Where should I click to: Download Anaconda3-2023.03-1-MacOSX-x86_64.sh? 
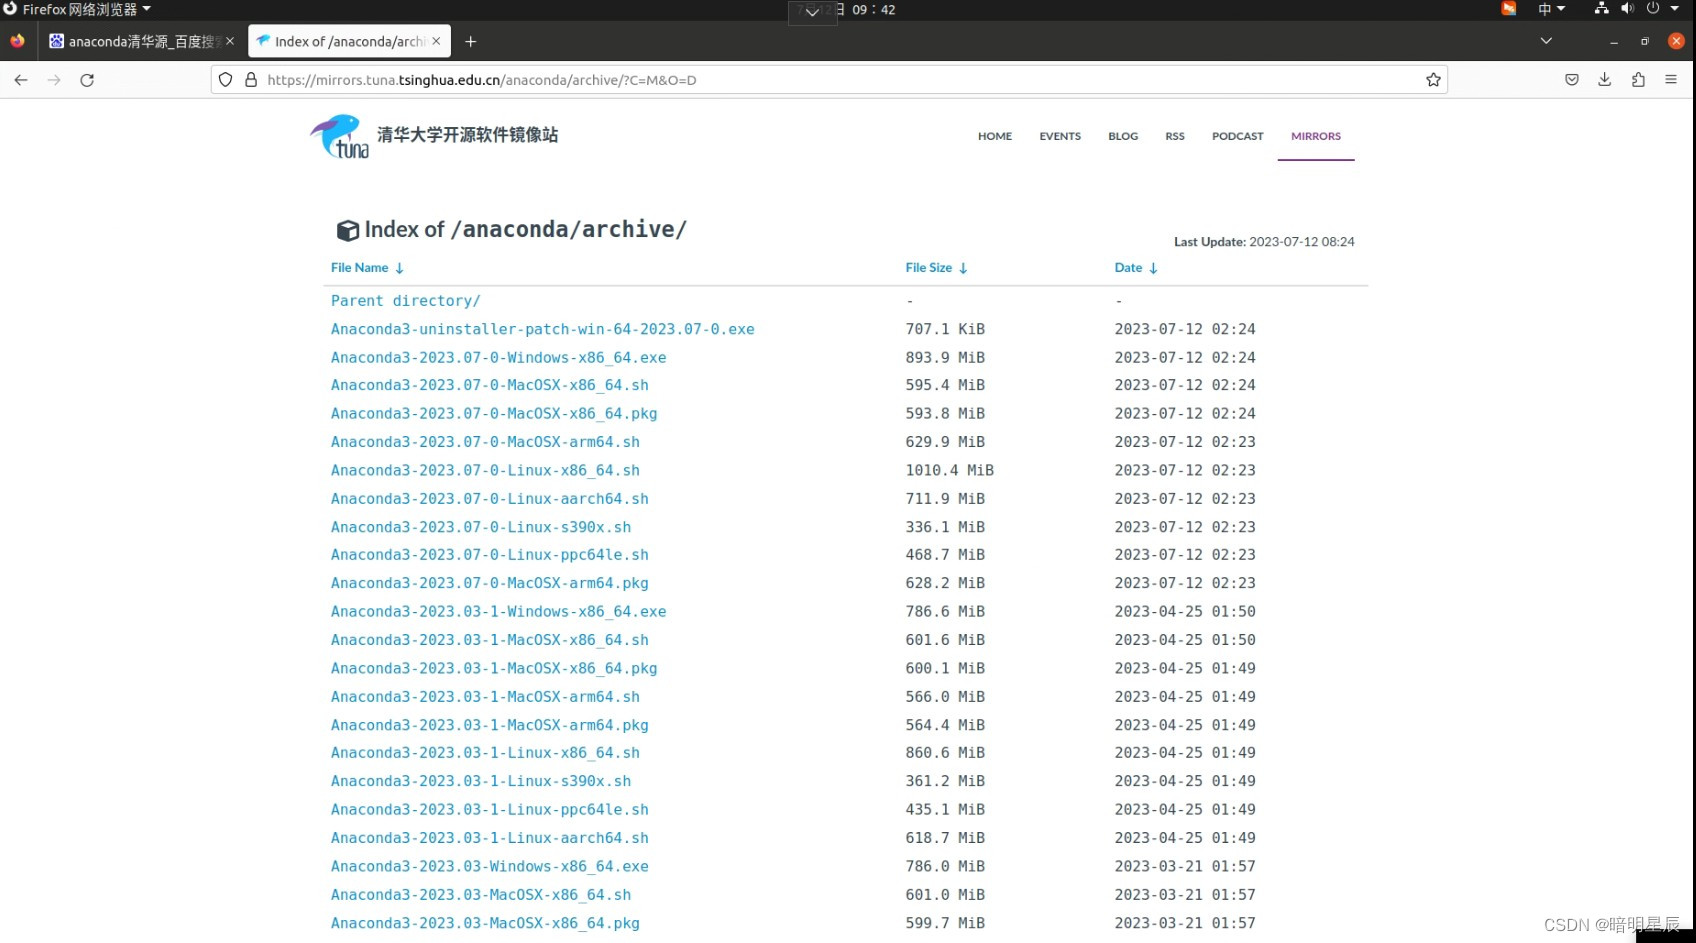click(x=490, y=640)
